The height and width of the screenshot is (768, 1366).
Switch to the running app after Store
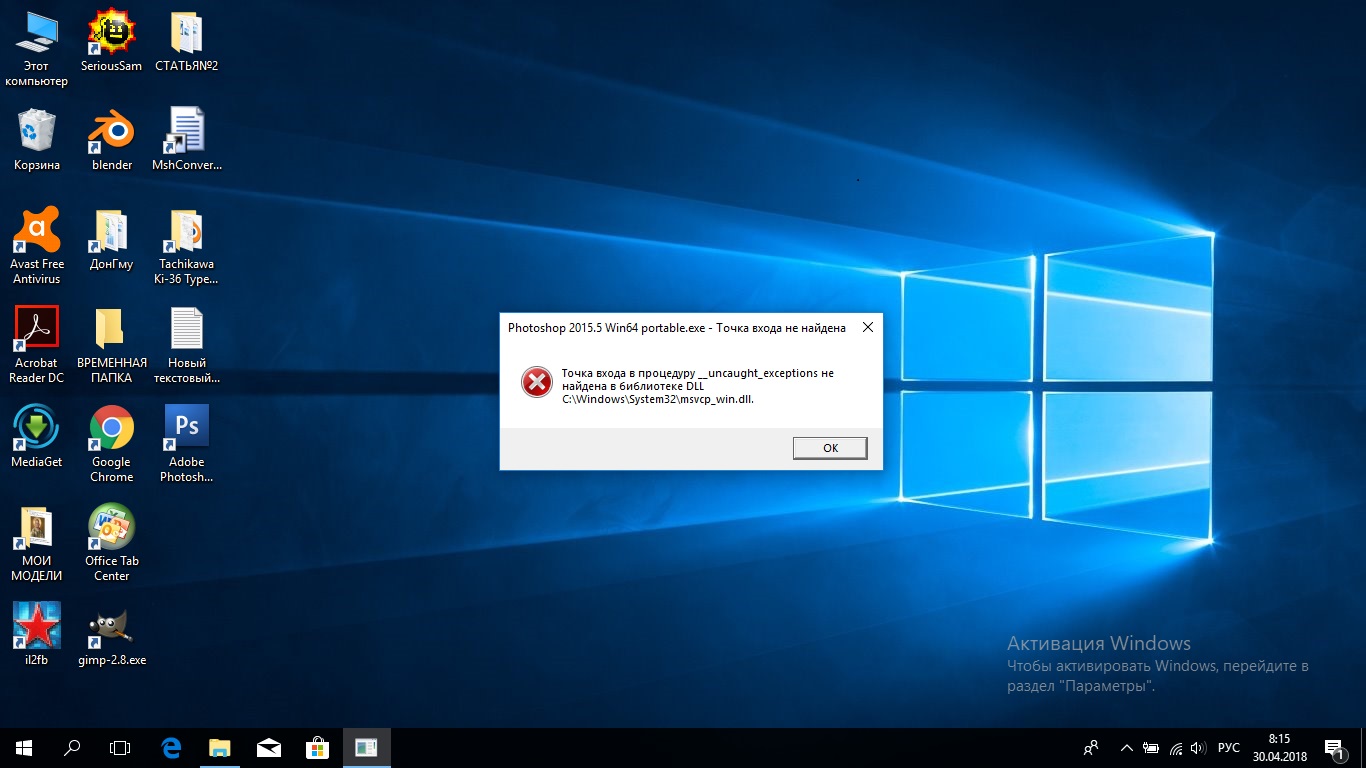pos(366,748)
